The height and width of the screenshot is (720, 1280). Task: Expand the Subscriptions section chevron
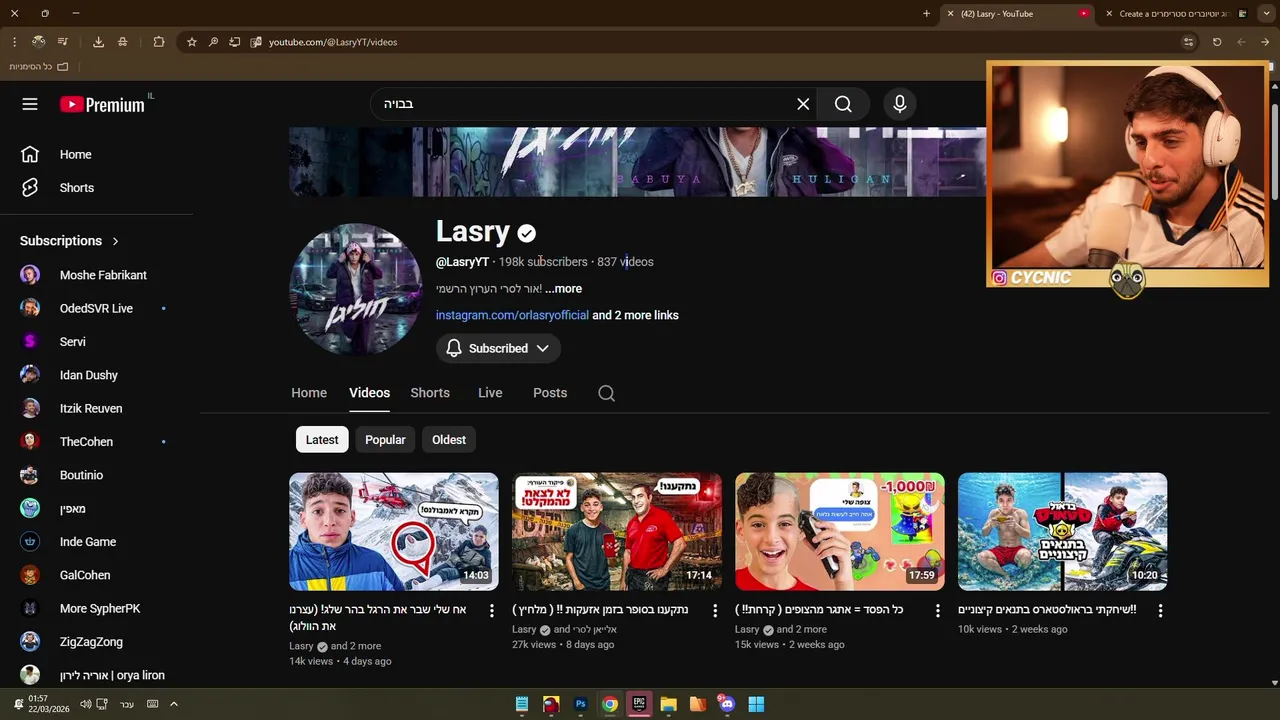tap(115, 241)
